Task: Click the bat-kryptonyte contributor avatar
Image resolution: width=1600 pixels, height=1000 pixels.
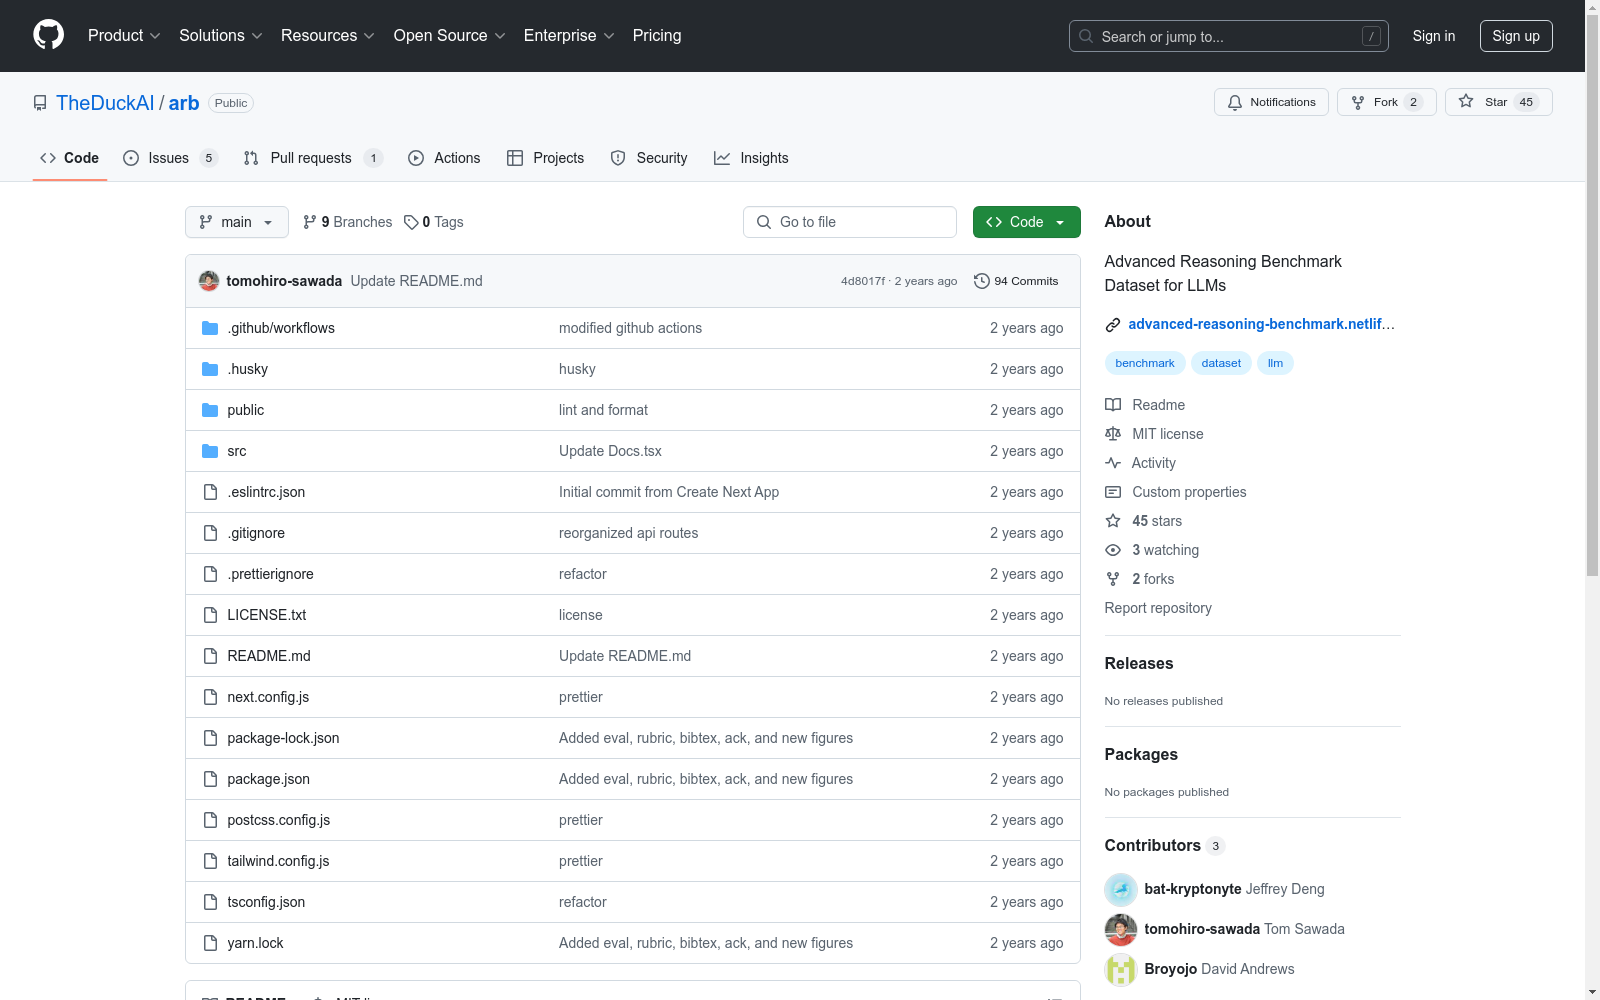Action: pyautogui.click(x=1121, y=889)
